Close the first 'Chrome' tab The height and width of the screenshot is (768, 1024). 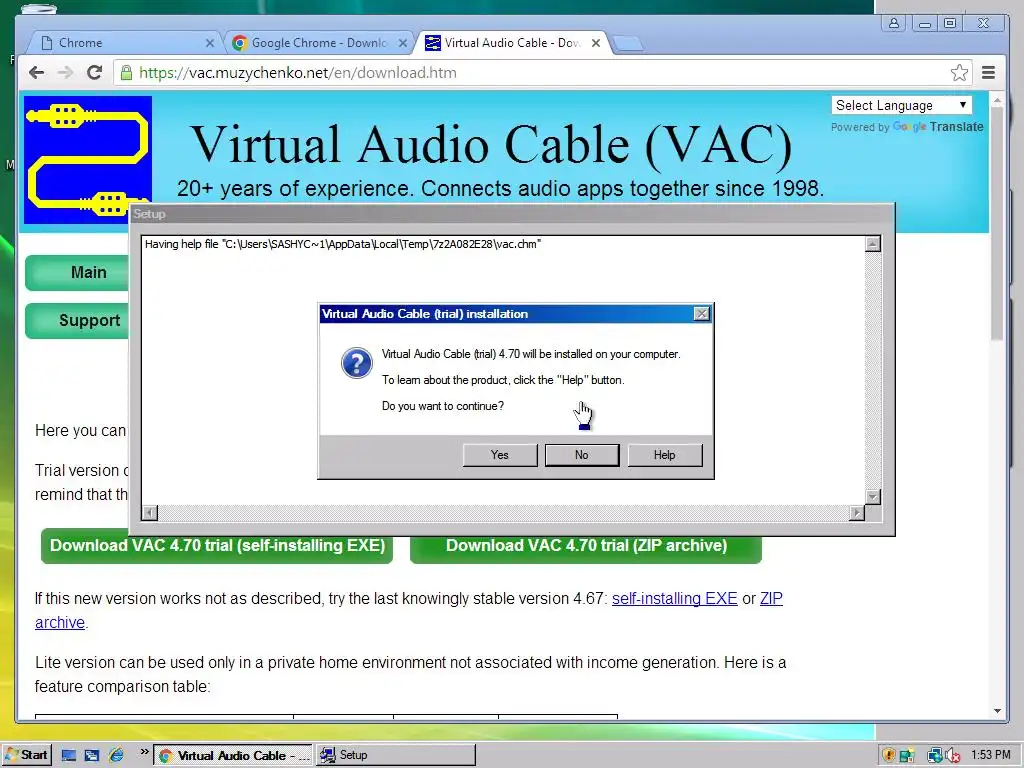tap(210, 43)
